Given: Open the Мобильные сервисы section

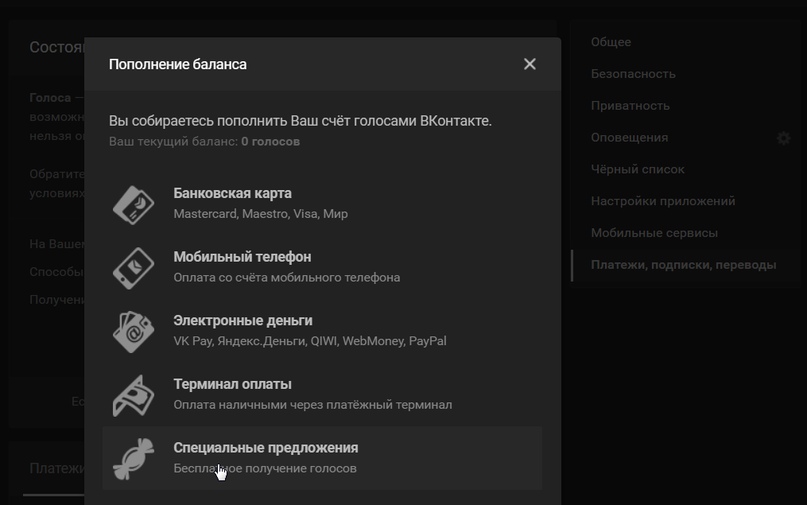Looking at the screenshot, I should pos(654,233).
